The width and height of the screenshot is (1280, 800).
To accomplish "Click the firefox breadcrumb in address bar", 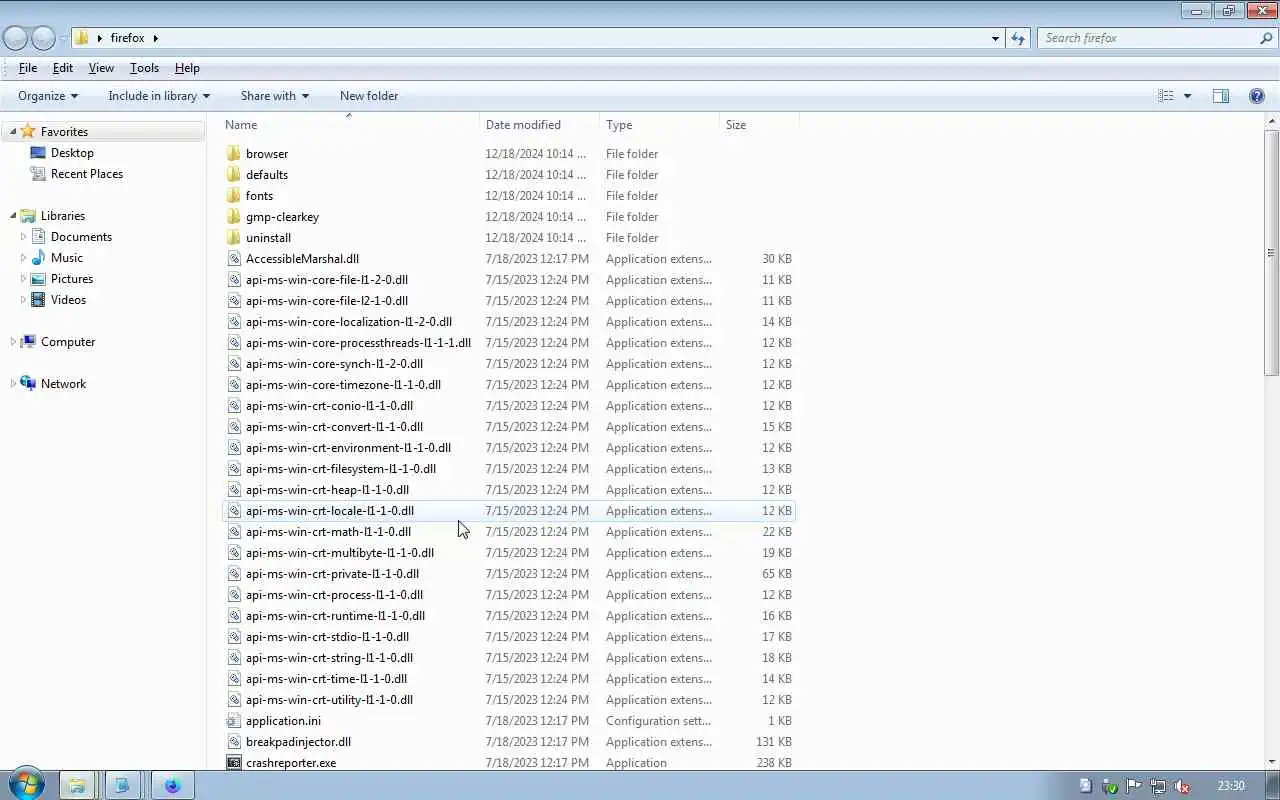I will [x=128, y=38].
